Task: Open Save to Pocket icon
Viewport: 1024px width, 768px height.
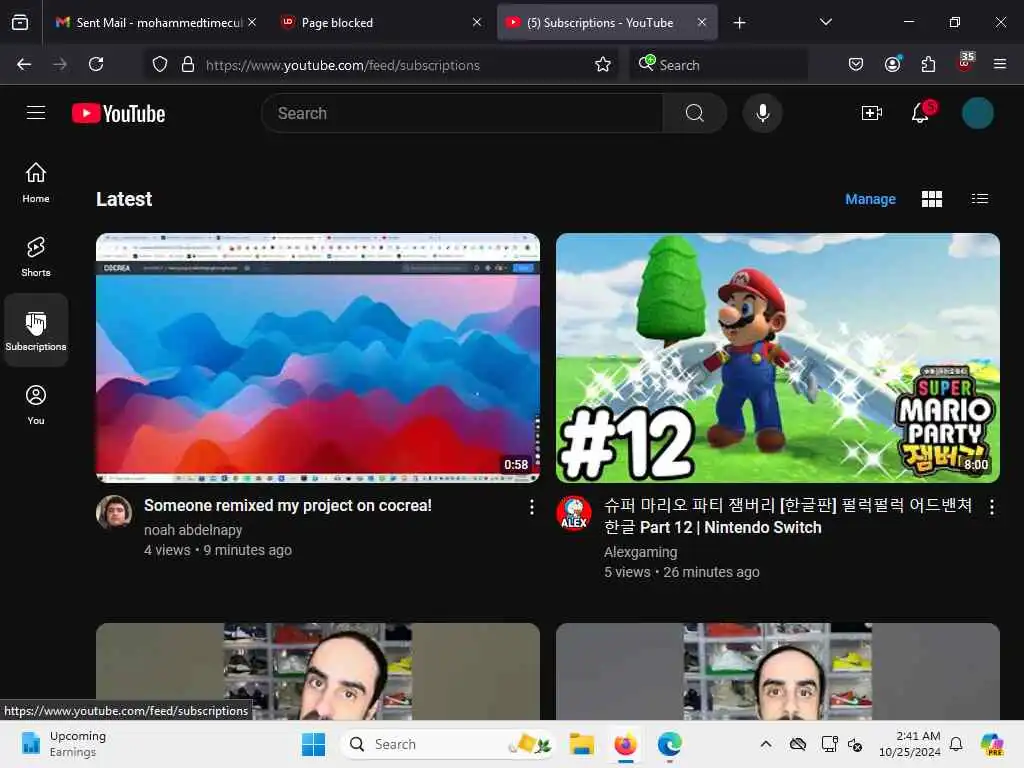Action: click(x=856, y=64)
